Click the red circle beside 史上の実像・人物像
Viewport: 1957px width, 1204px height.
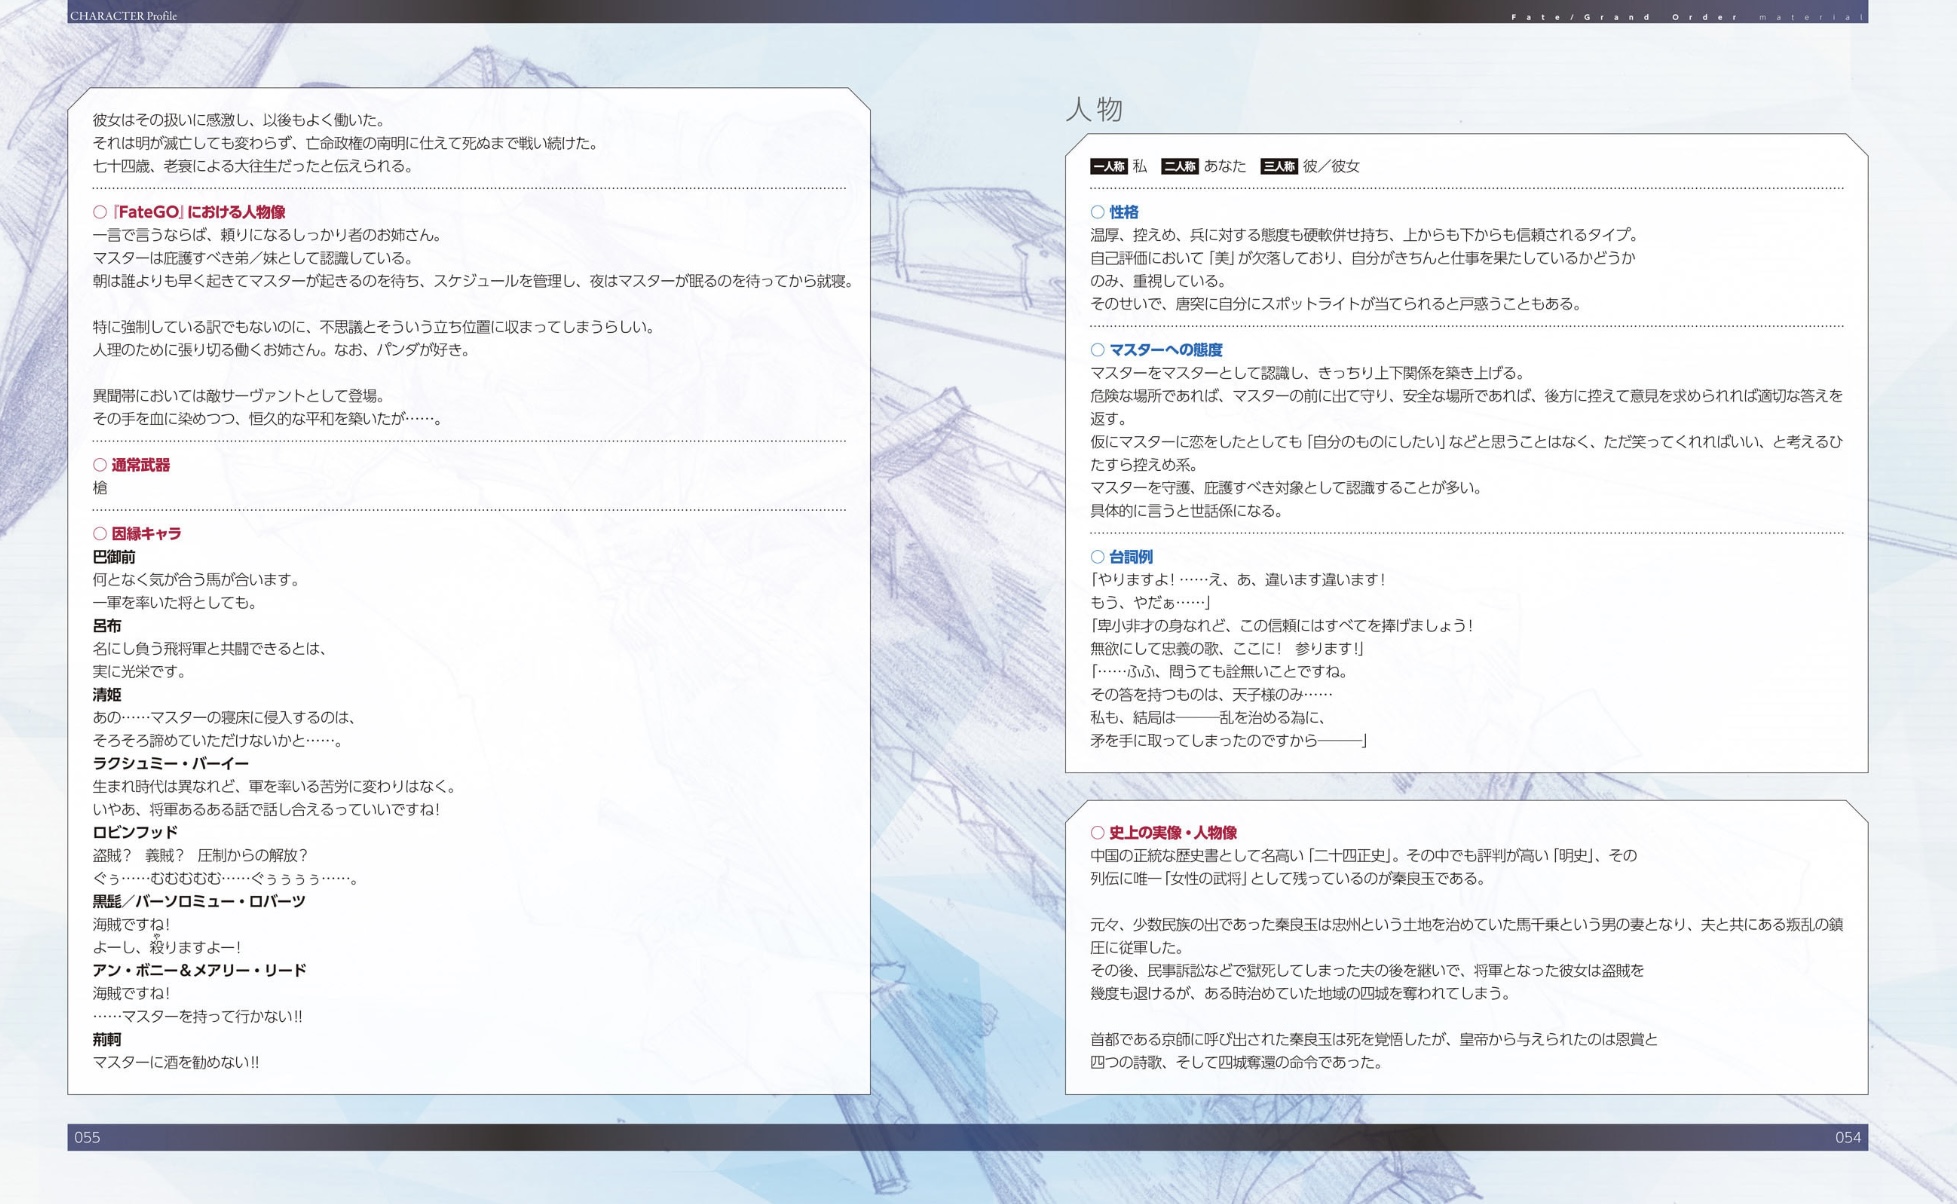coord(1097,833)
